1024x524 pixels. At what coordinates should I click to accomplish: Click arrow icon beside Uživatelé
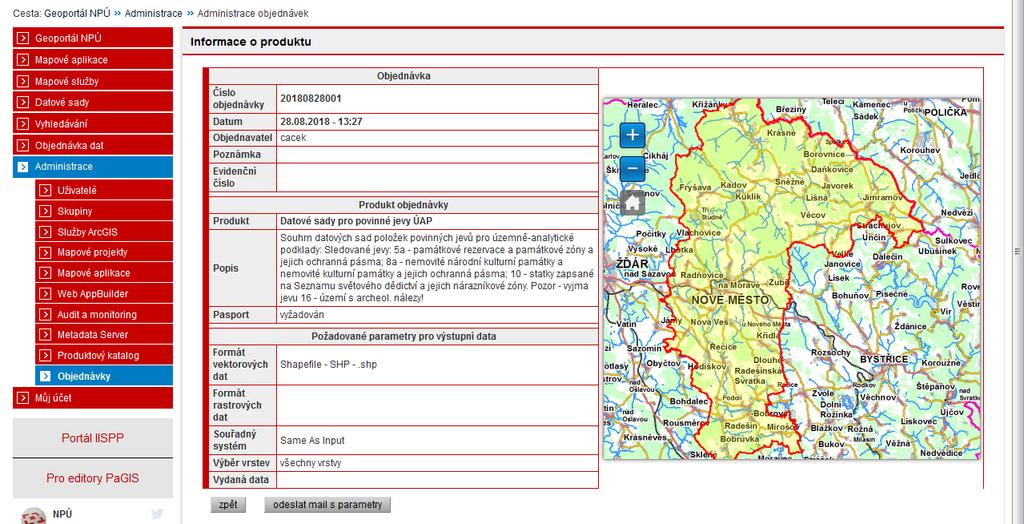(x=45, y=191)
